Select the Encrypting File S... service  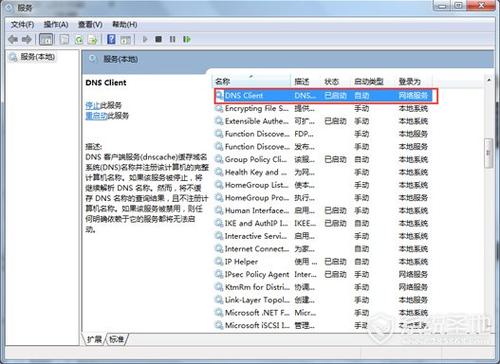323,108
